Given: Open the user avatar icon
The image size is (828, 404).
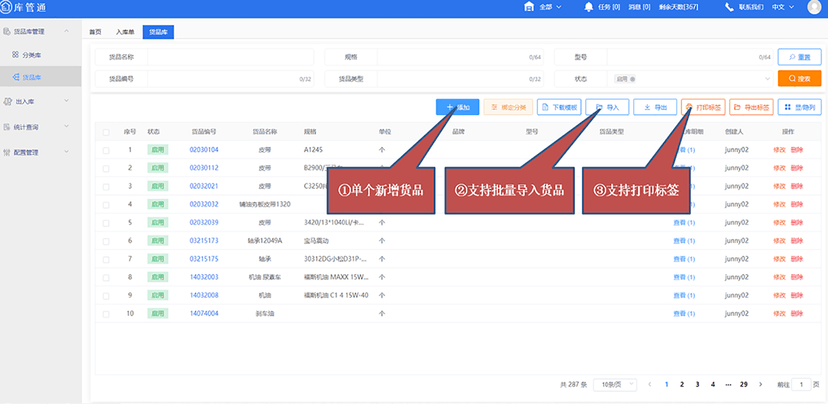Looking at the screenshot, I should pyautogui.click(x=815, y=7).
